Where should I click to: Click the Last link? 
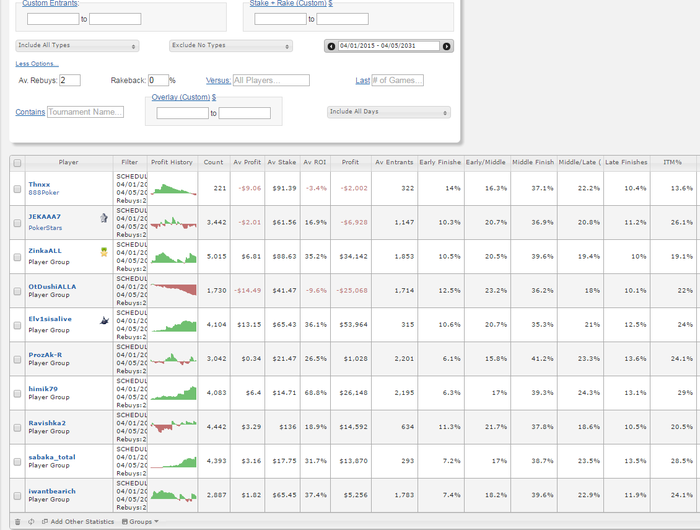click(362, 80)
